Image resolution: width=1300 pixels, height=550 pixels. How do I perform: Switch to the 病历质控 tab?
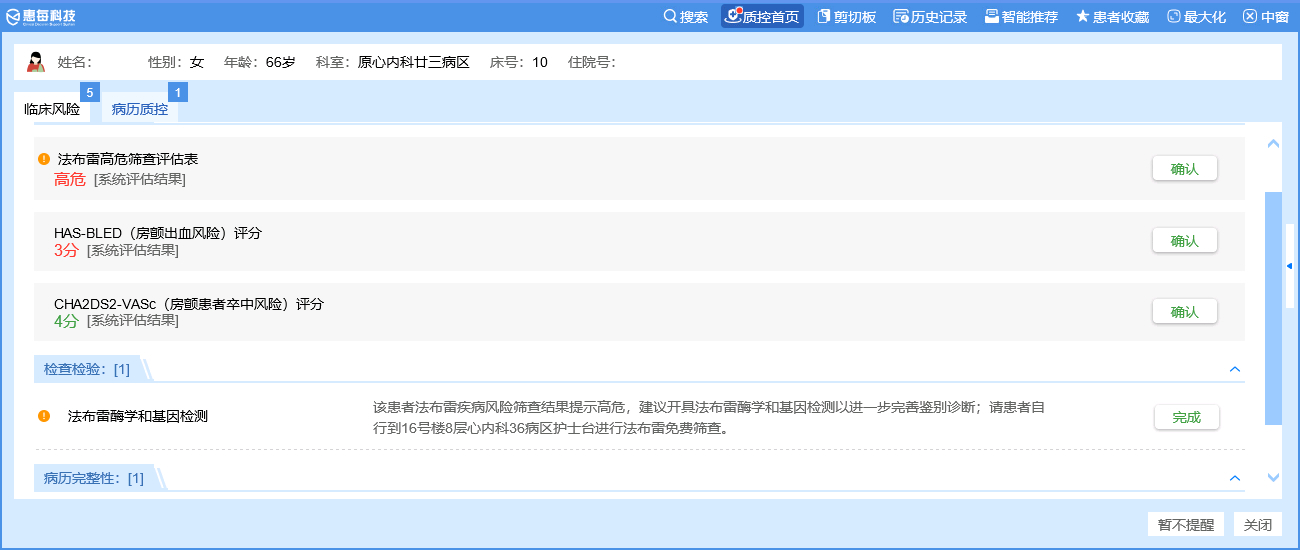pos(140,109)
